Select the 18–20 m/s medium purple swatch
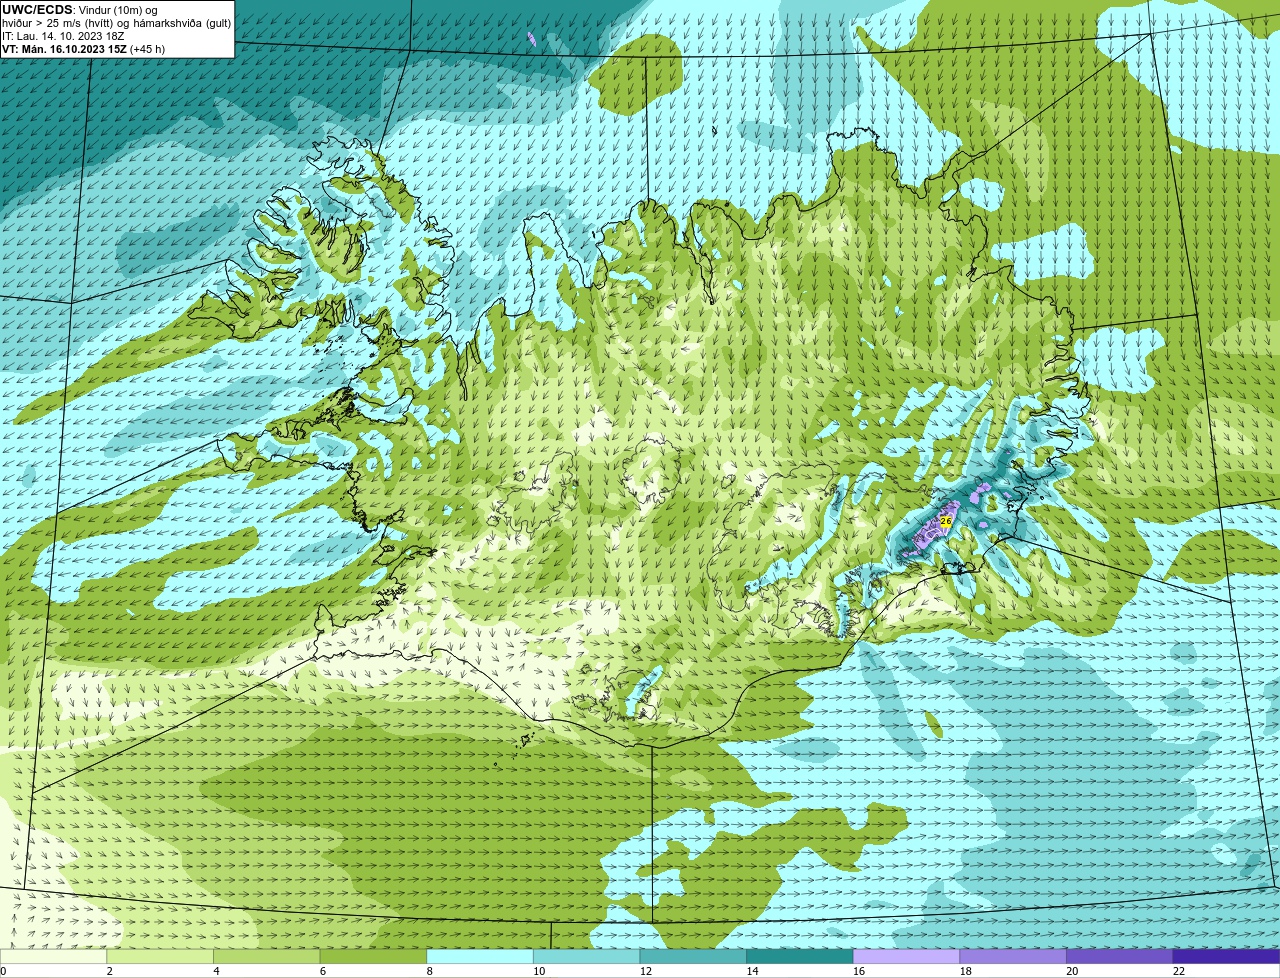1280x978 pixels. point(1012,957)
